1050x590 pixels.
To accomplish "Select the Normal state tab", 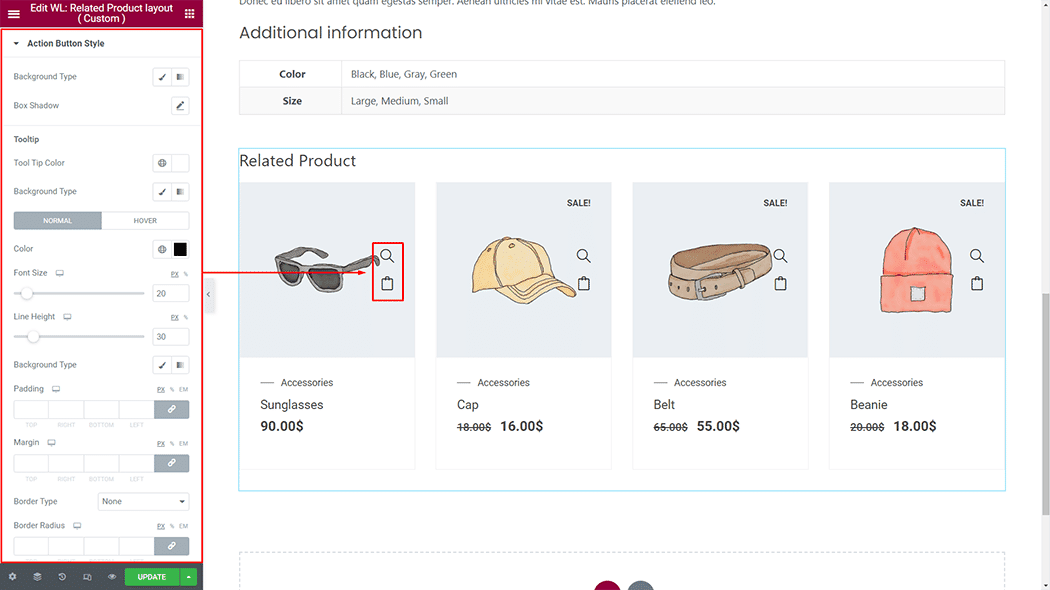I will 57,221.
